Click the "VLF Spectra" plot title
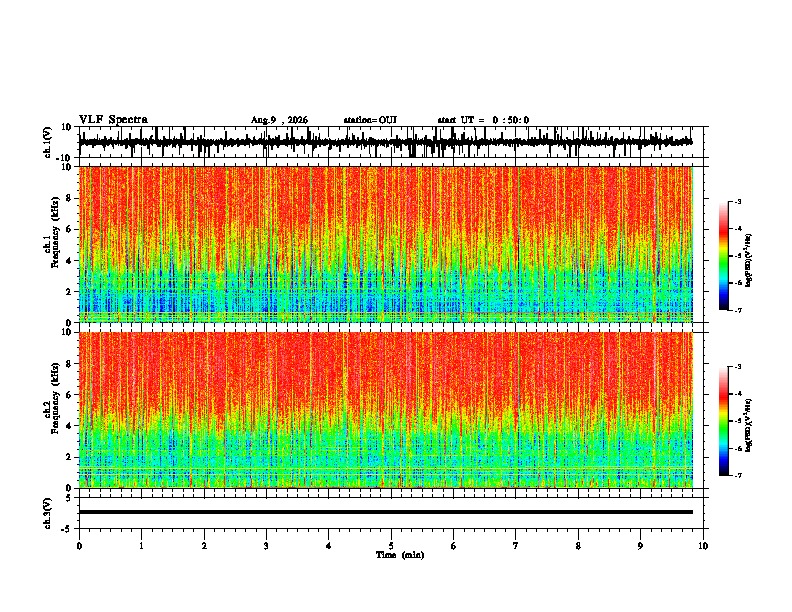792x612 pixels. [113, 120]
